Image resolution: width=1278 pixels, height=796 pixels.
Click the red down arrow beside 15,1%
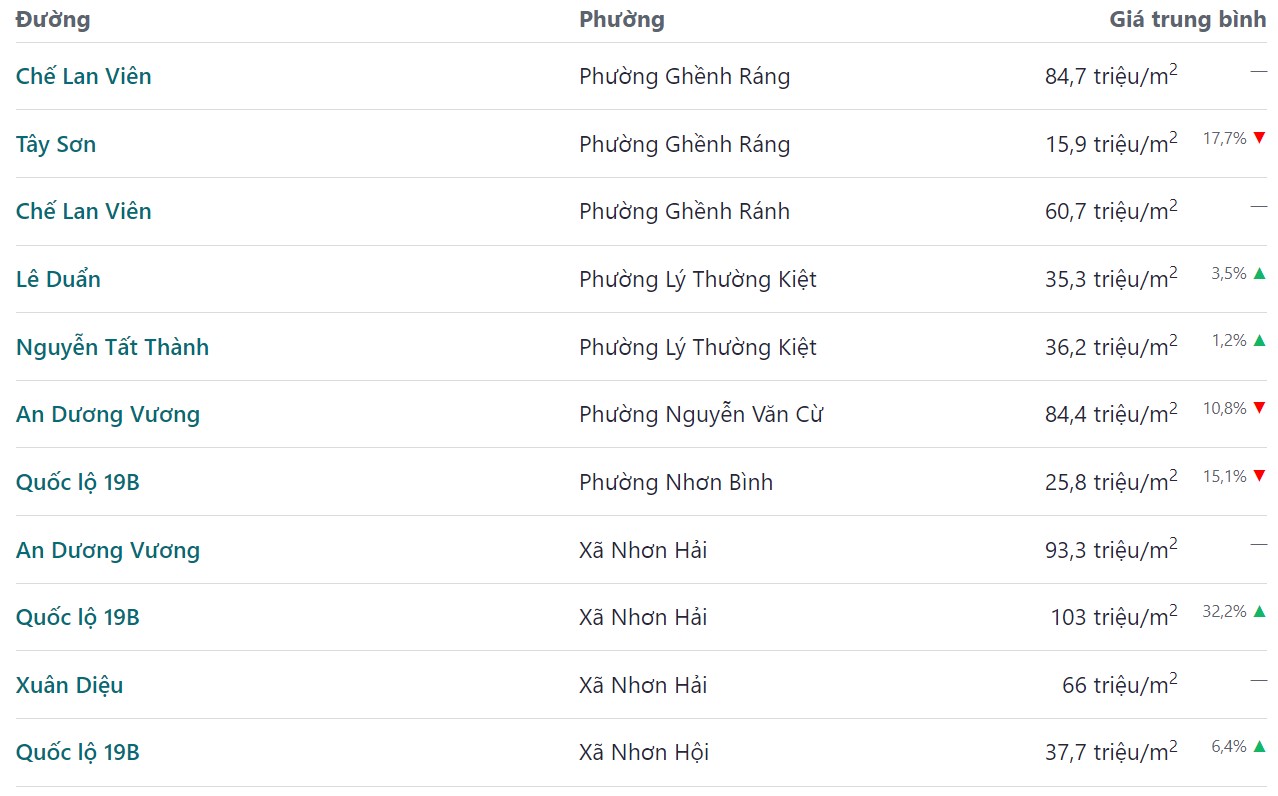pyautogui.click(x=1259, y=476)
